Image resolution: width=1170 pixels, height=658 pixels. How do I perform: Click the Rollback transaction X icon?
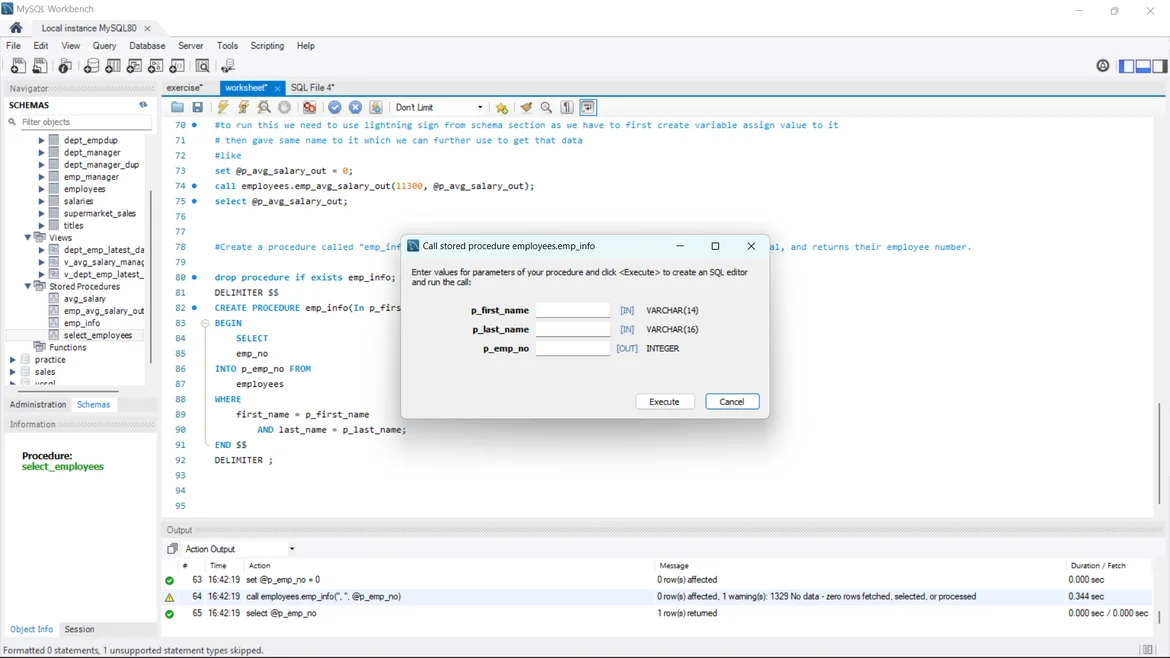(355, 107)
